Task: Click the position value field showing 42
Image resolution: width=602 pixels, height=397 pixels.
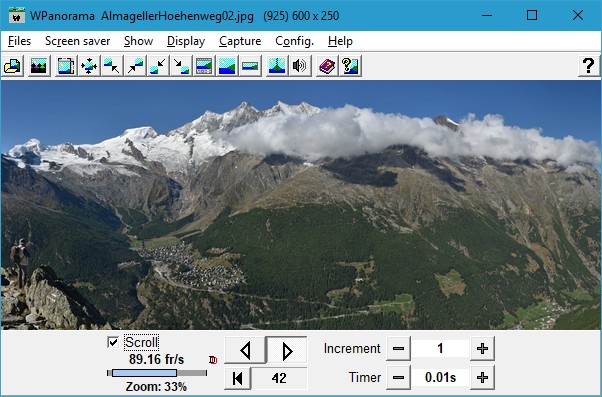Action: coord(279,378)
